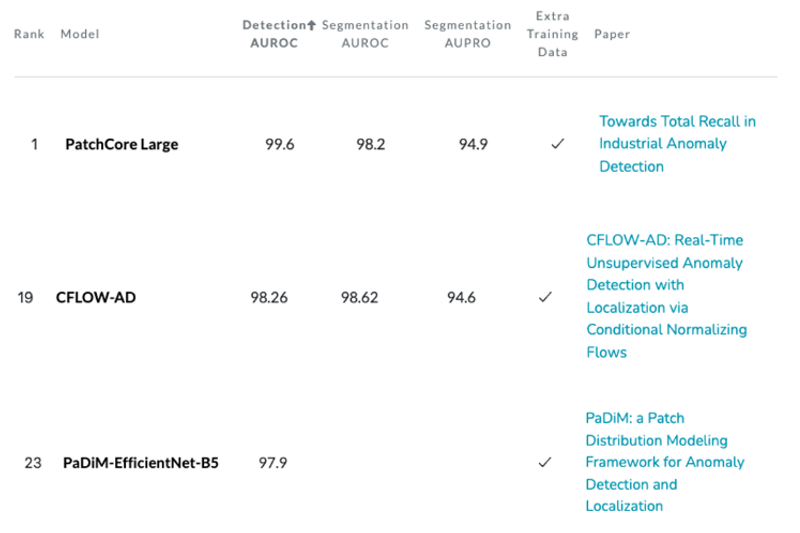Click the 98.62 Segmentation AUROC value
Viewport: 800px width, 533px height.
pos(360,297)
